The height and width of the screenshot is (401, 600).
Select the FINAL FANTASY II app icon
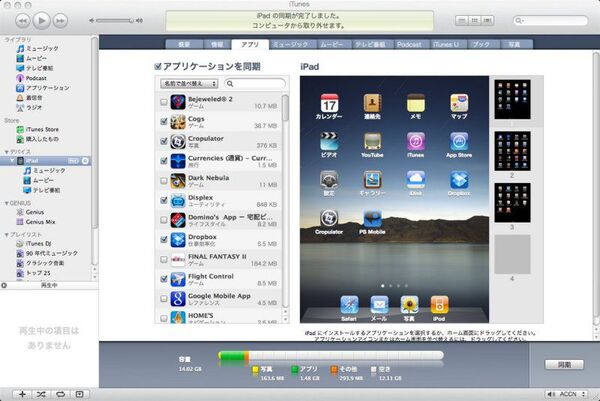(178, 259)
